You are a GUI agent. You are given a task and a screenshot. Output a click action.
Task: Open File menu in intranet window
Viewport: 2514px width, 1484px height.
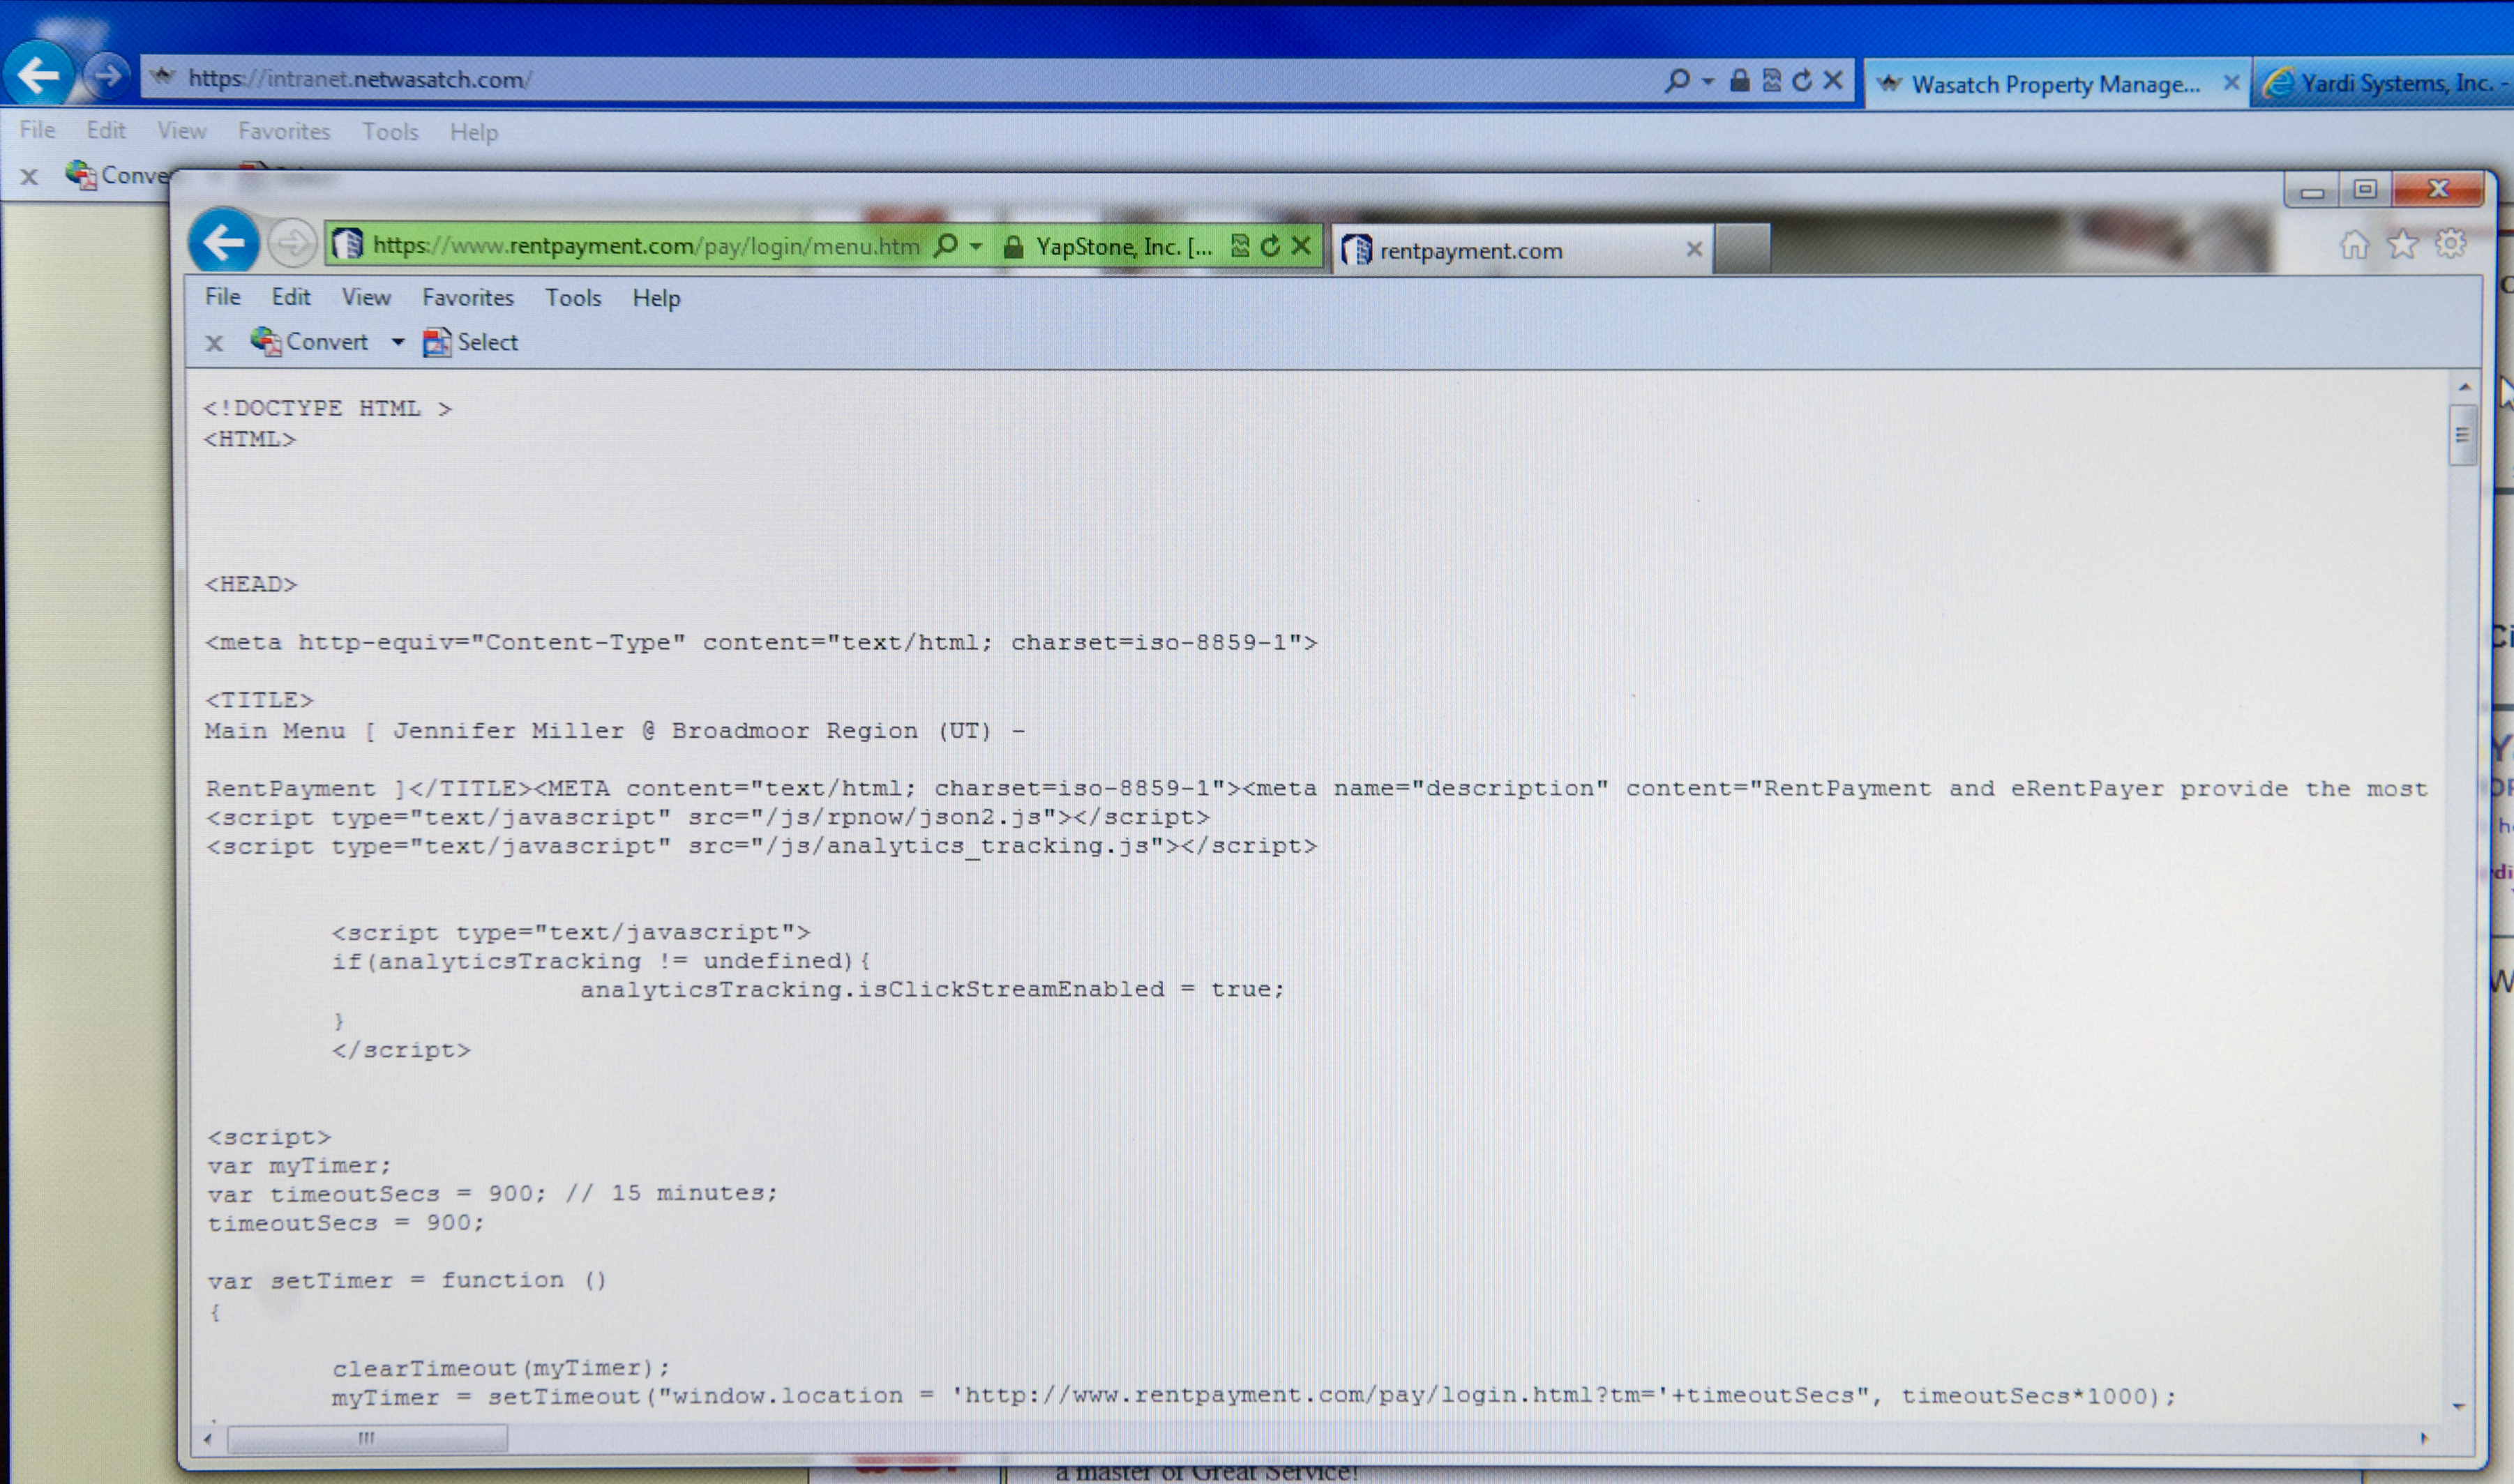click(37, 129)
